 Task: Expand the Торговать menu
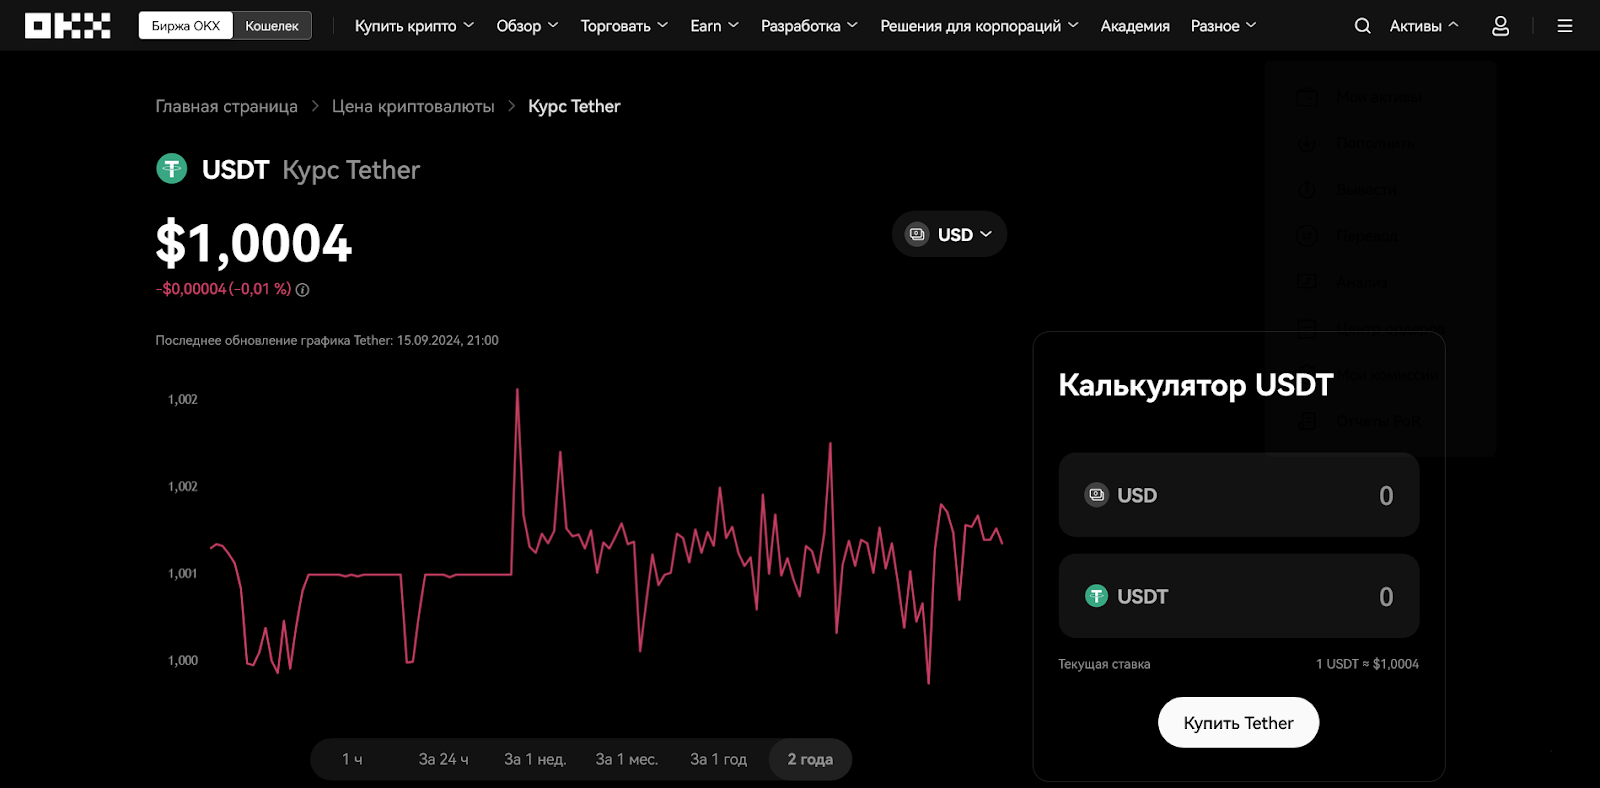pyautogui.click(x=624, y=26)
